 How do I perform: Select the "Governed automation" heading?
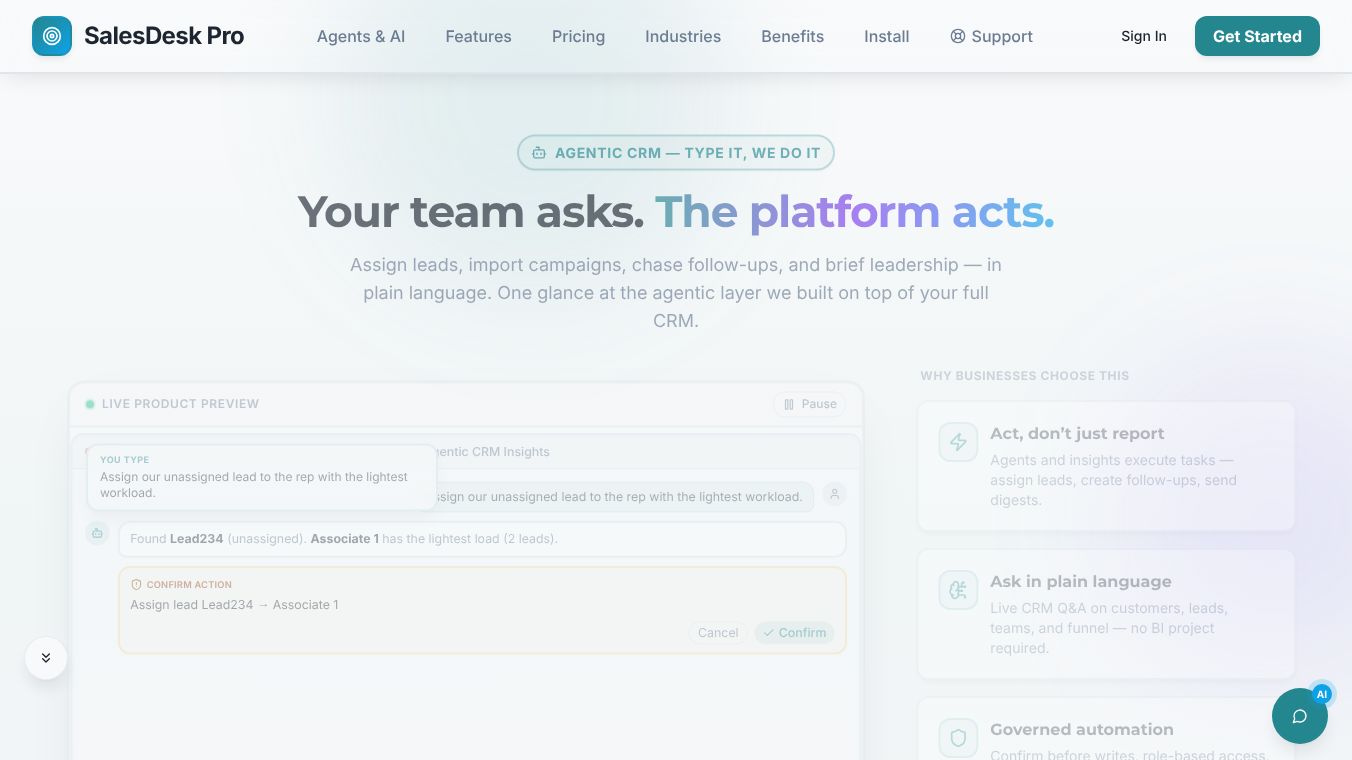[1082, 729]
